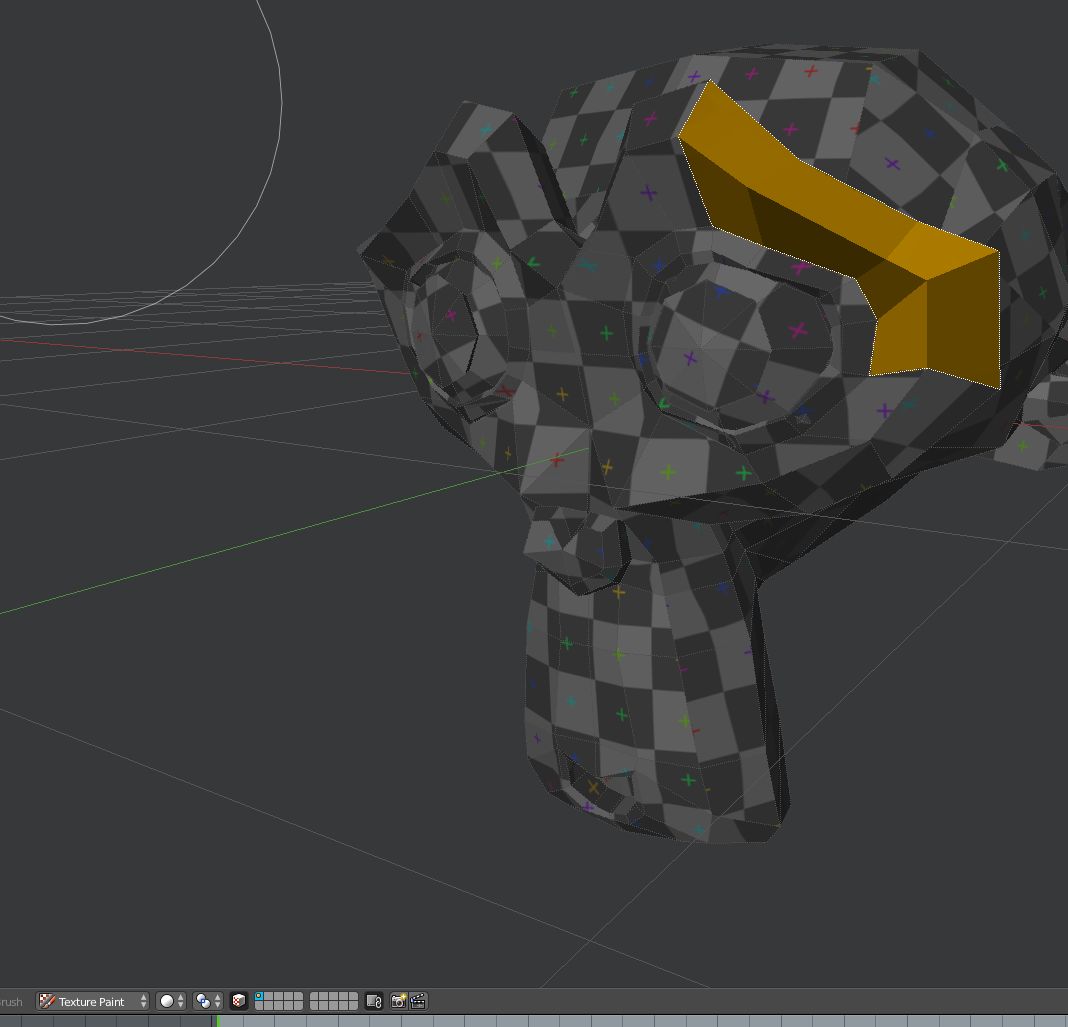Select the highlighted first scene layer button
Image resolution: width=1068 pixels, height=1027 pixels.
259,996
